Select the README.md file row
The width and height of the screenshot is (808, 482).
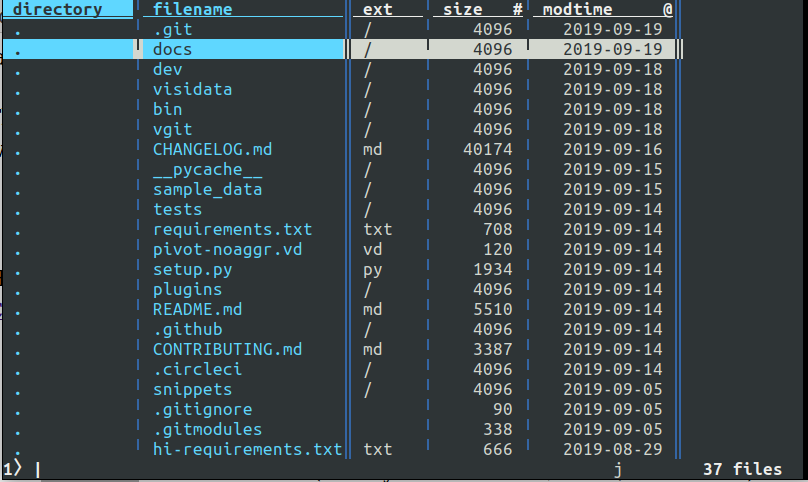[197, 309]
